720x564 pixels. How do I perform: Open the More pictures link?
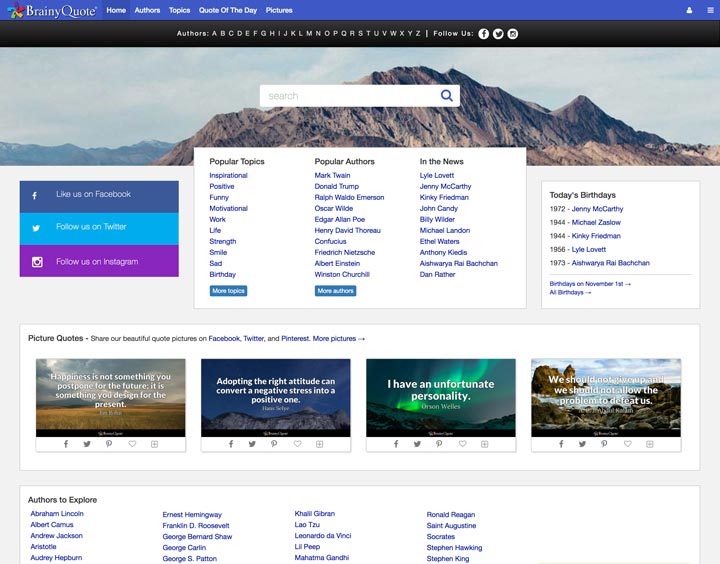(339, 338)
